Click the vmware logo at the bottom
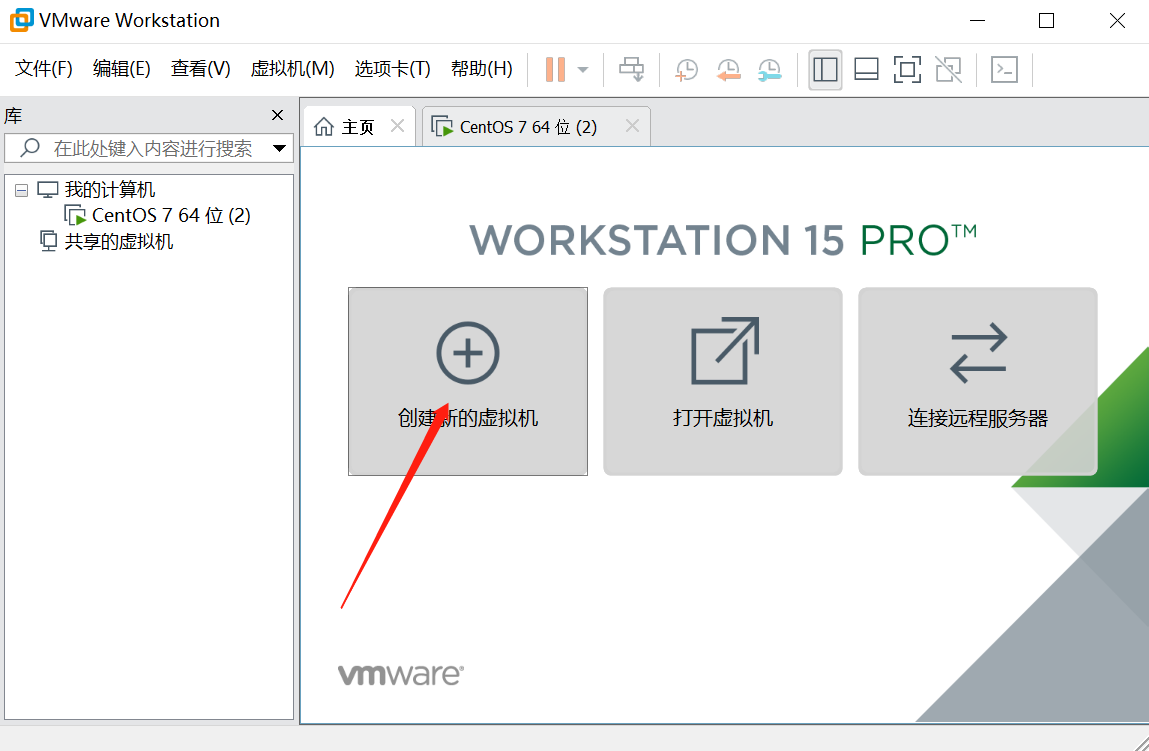1149x751 pixels. pos(400,675)
